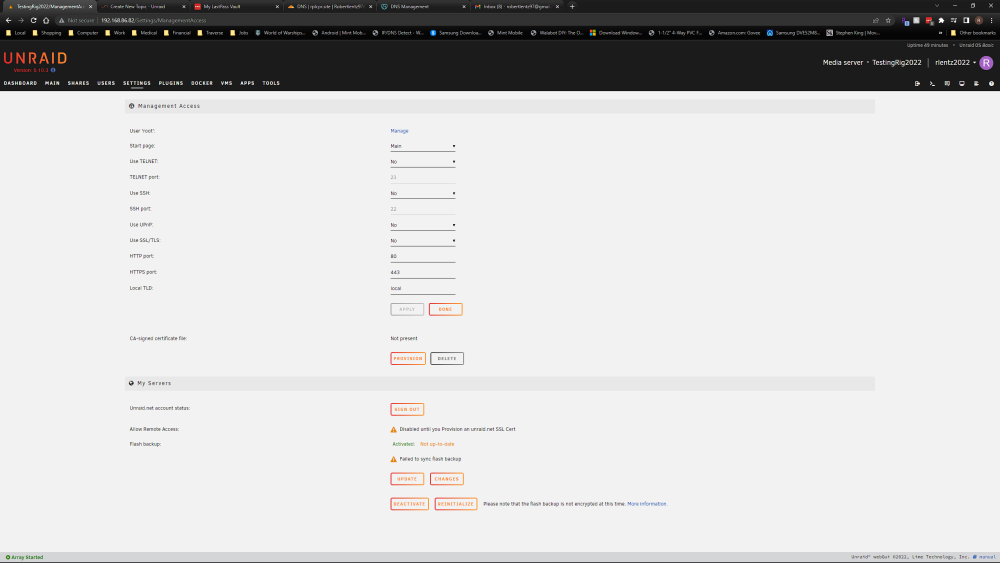Click the share page icon in address bar
This screenshot has width=1000, height=563.
pyautogui.click(x=876, y=20)
